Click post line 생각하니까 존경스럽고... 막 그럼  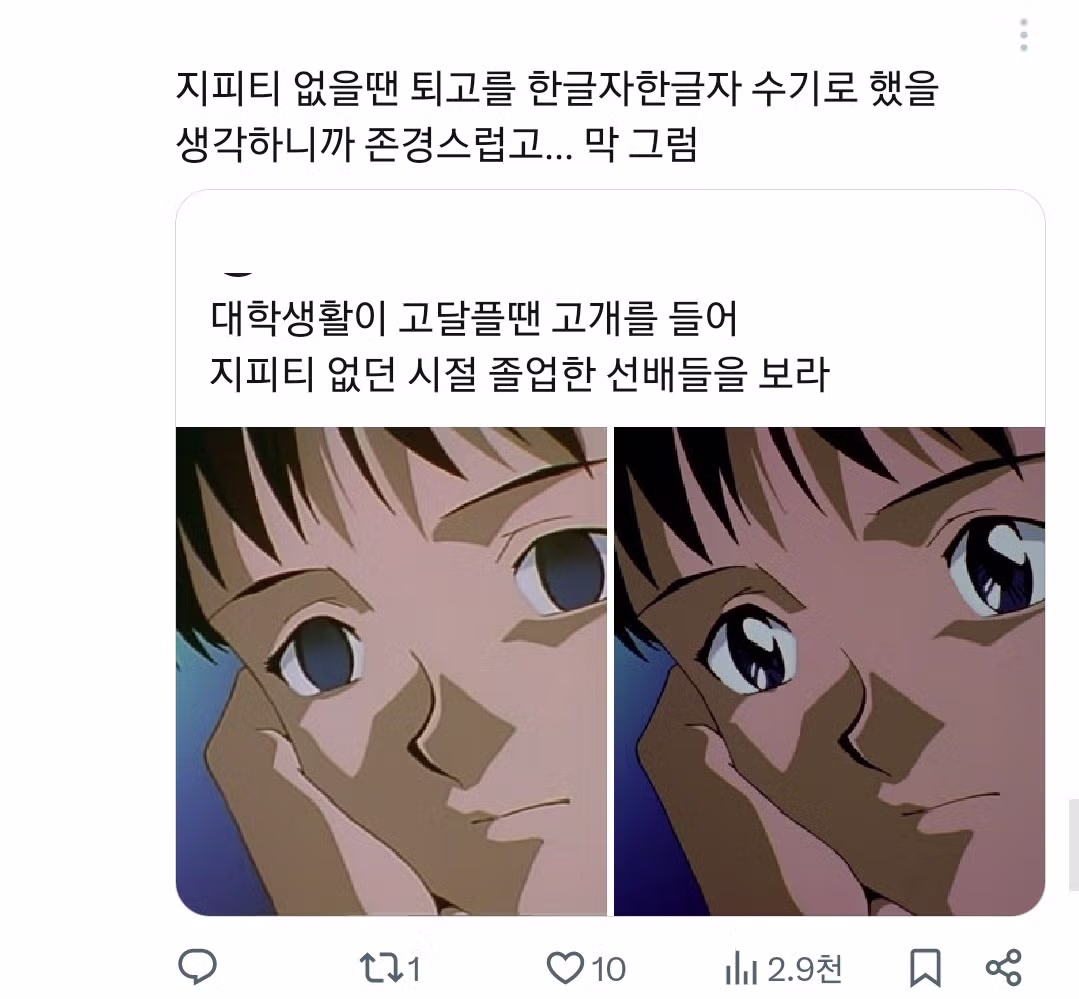pyautogui.click(x=435, y=144)
